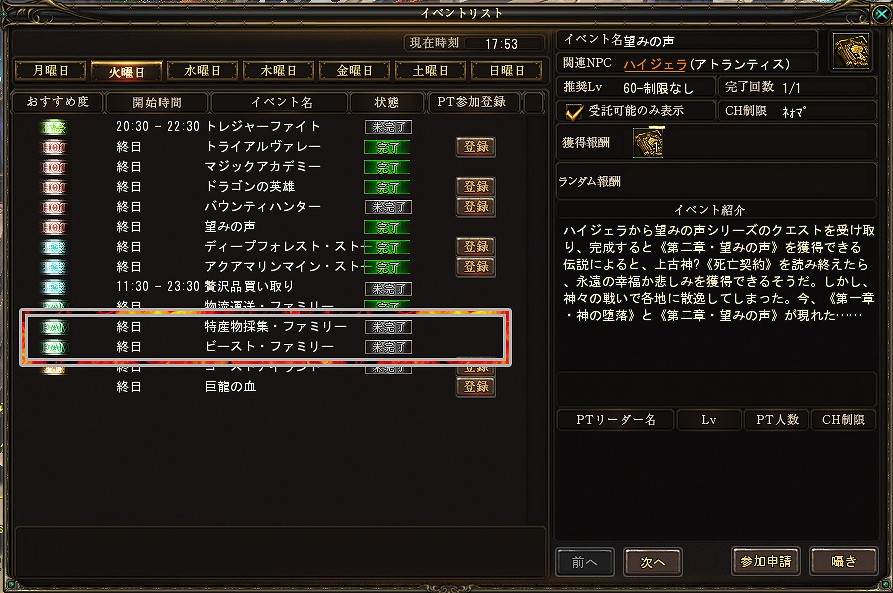
Task: Switch to the 土曜日 tab
Action: [x=431, y=71]
